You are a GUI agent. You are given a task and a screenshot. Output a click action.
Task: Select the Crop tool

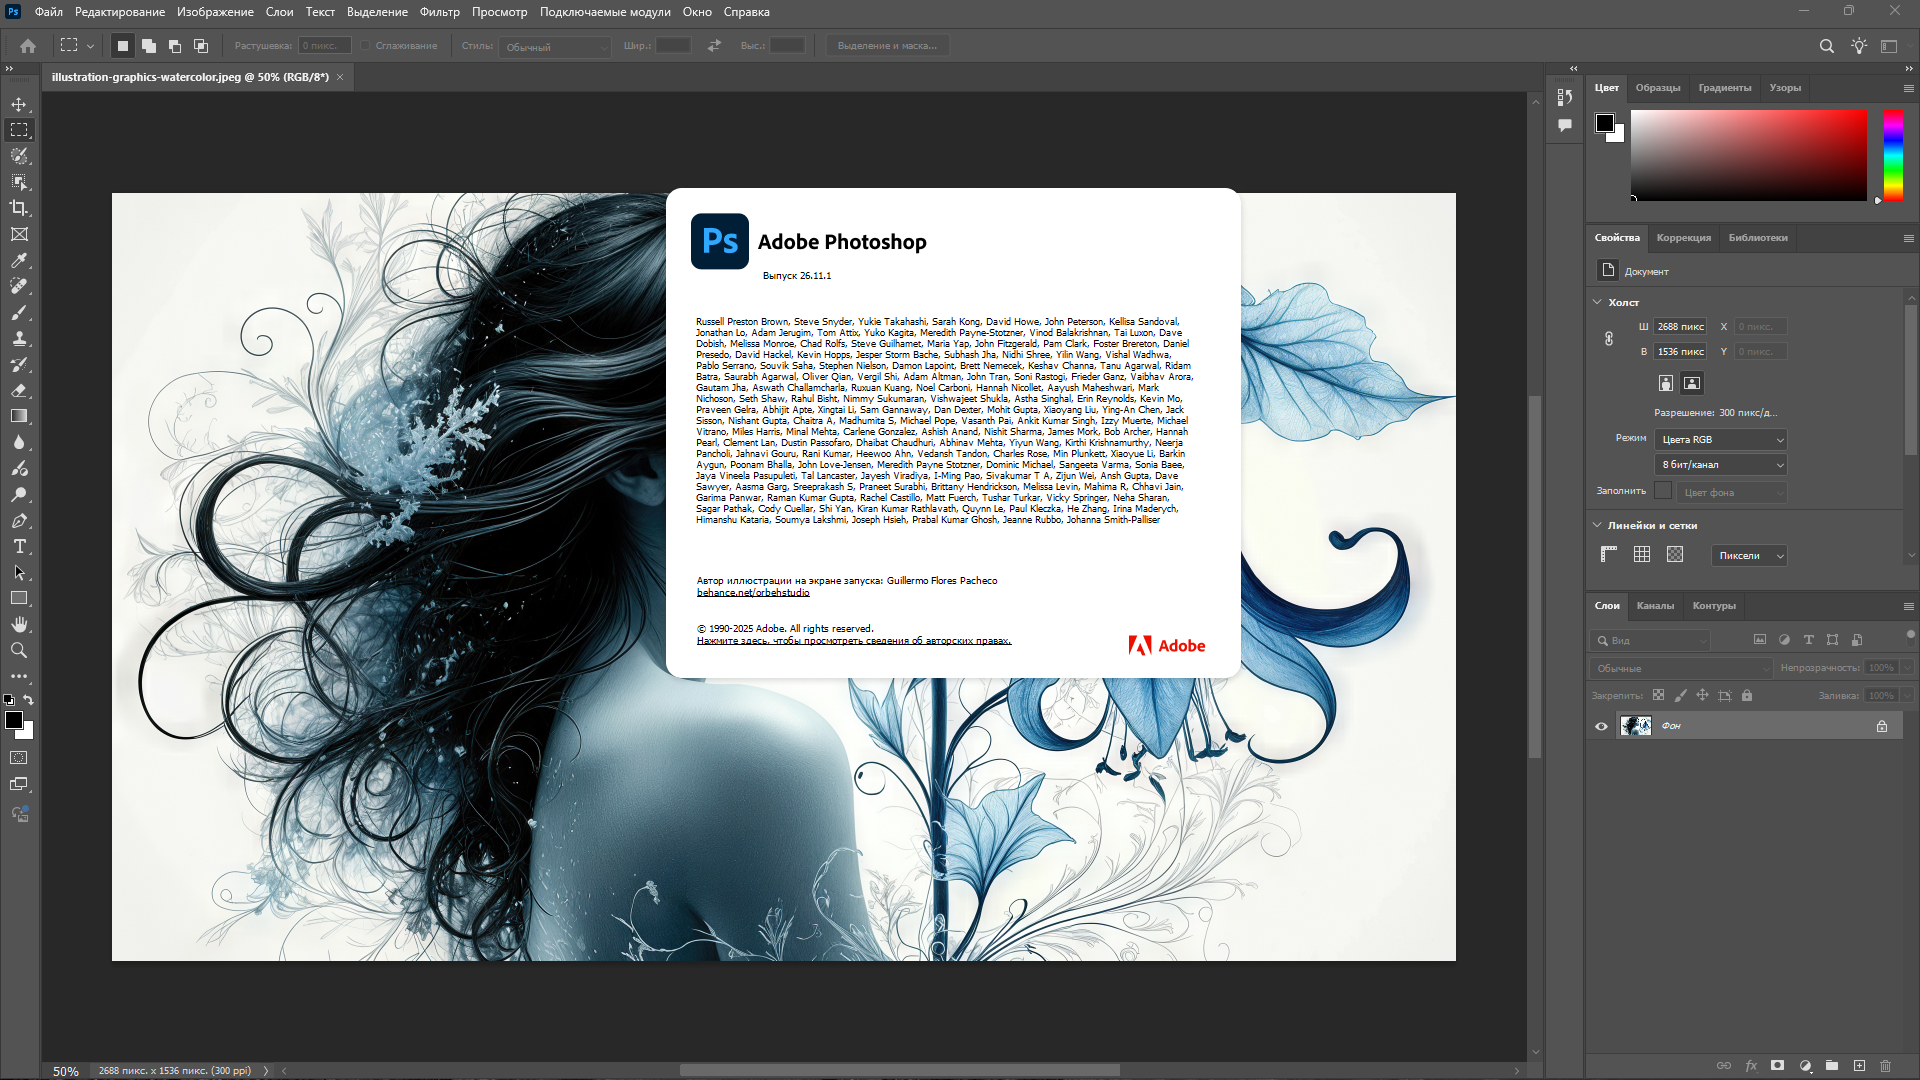click(x=19, y=208)
